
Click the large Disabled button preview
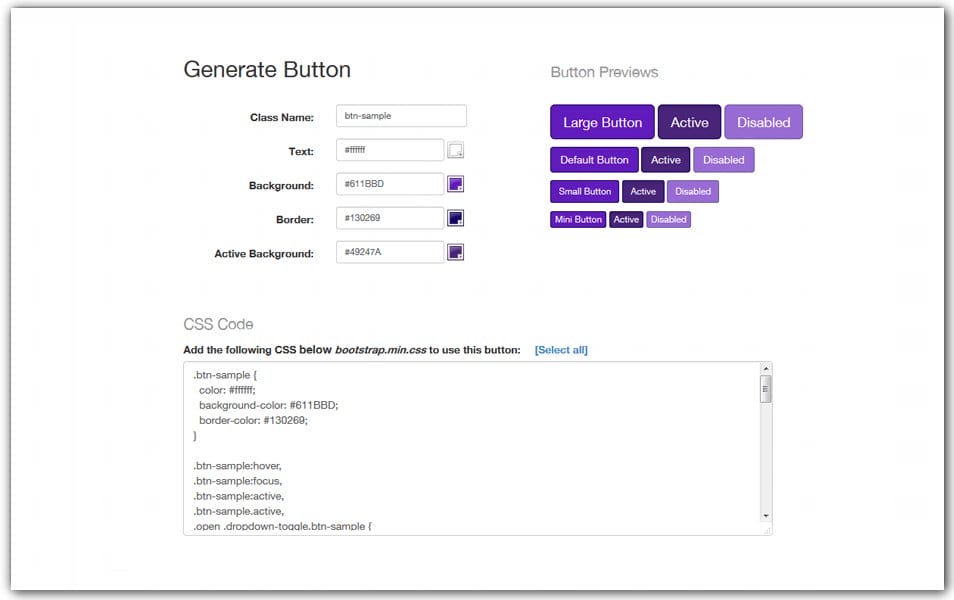pyautogui.click(x=764, y=122)
